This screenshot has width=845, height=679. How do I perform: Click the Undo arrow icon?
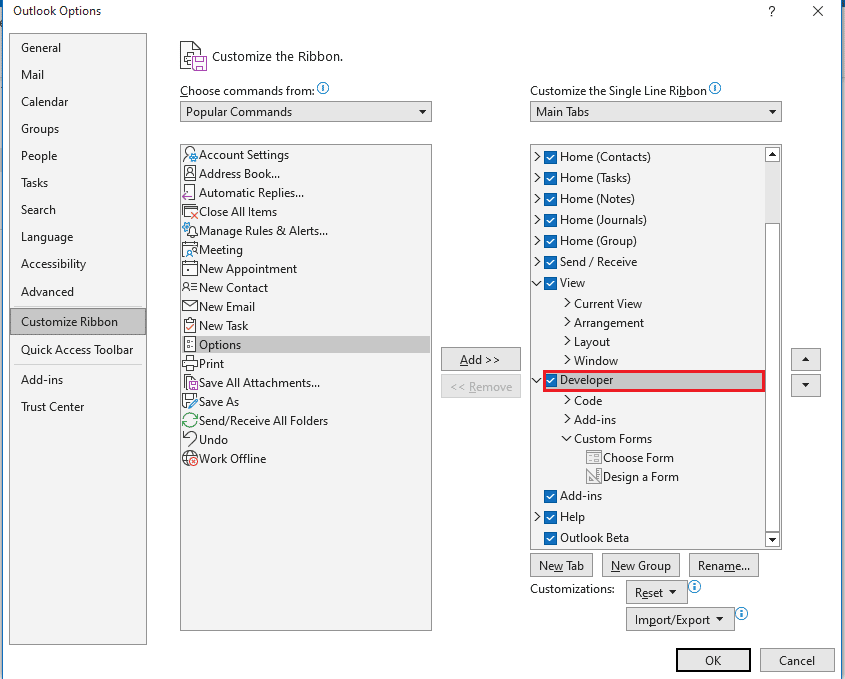pos(190,440)
